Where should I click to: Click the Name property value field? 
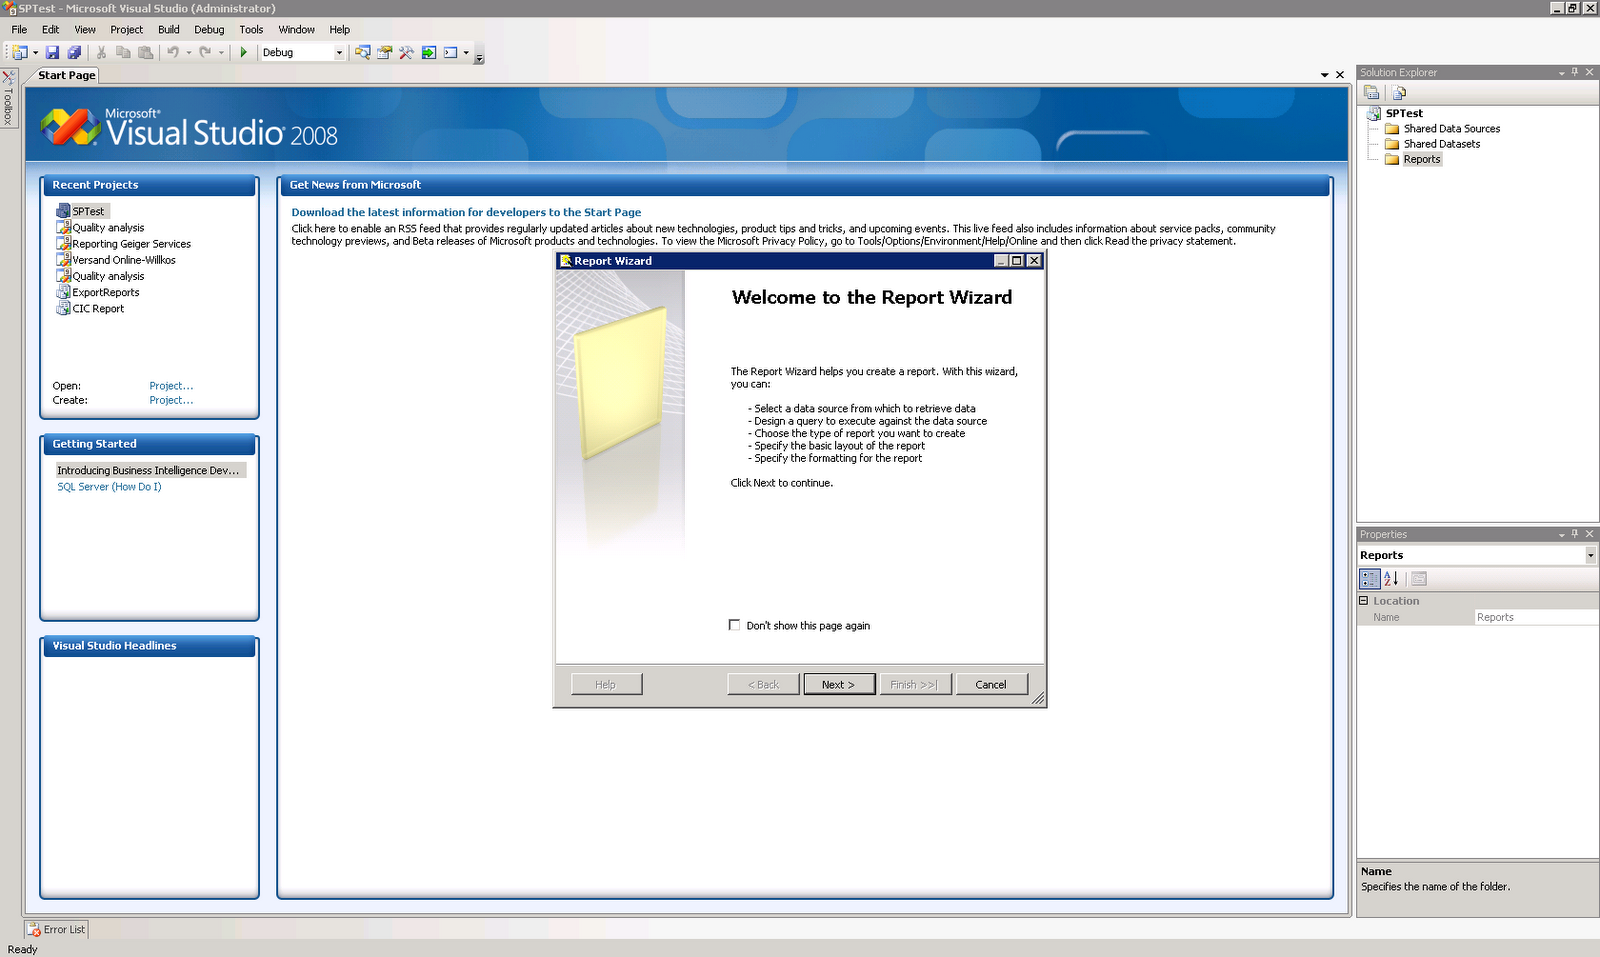point(1536,617)
